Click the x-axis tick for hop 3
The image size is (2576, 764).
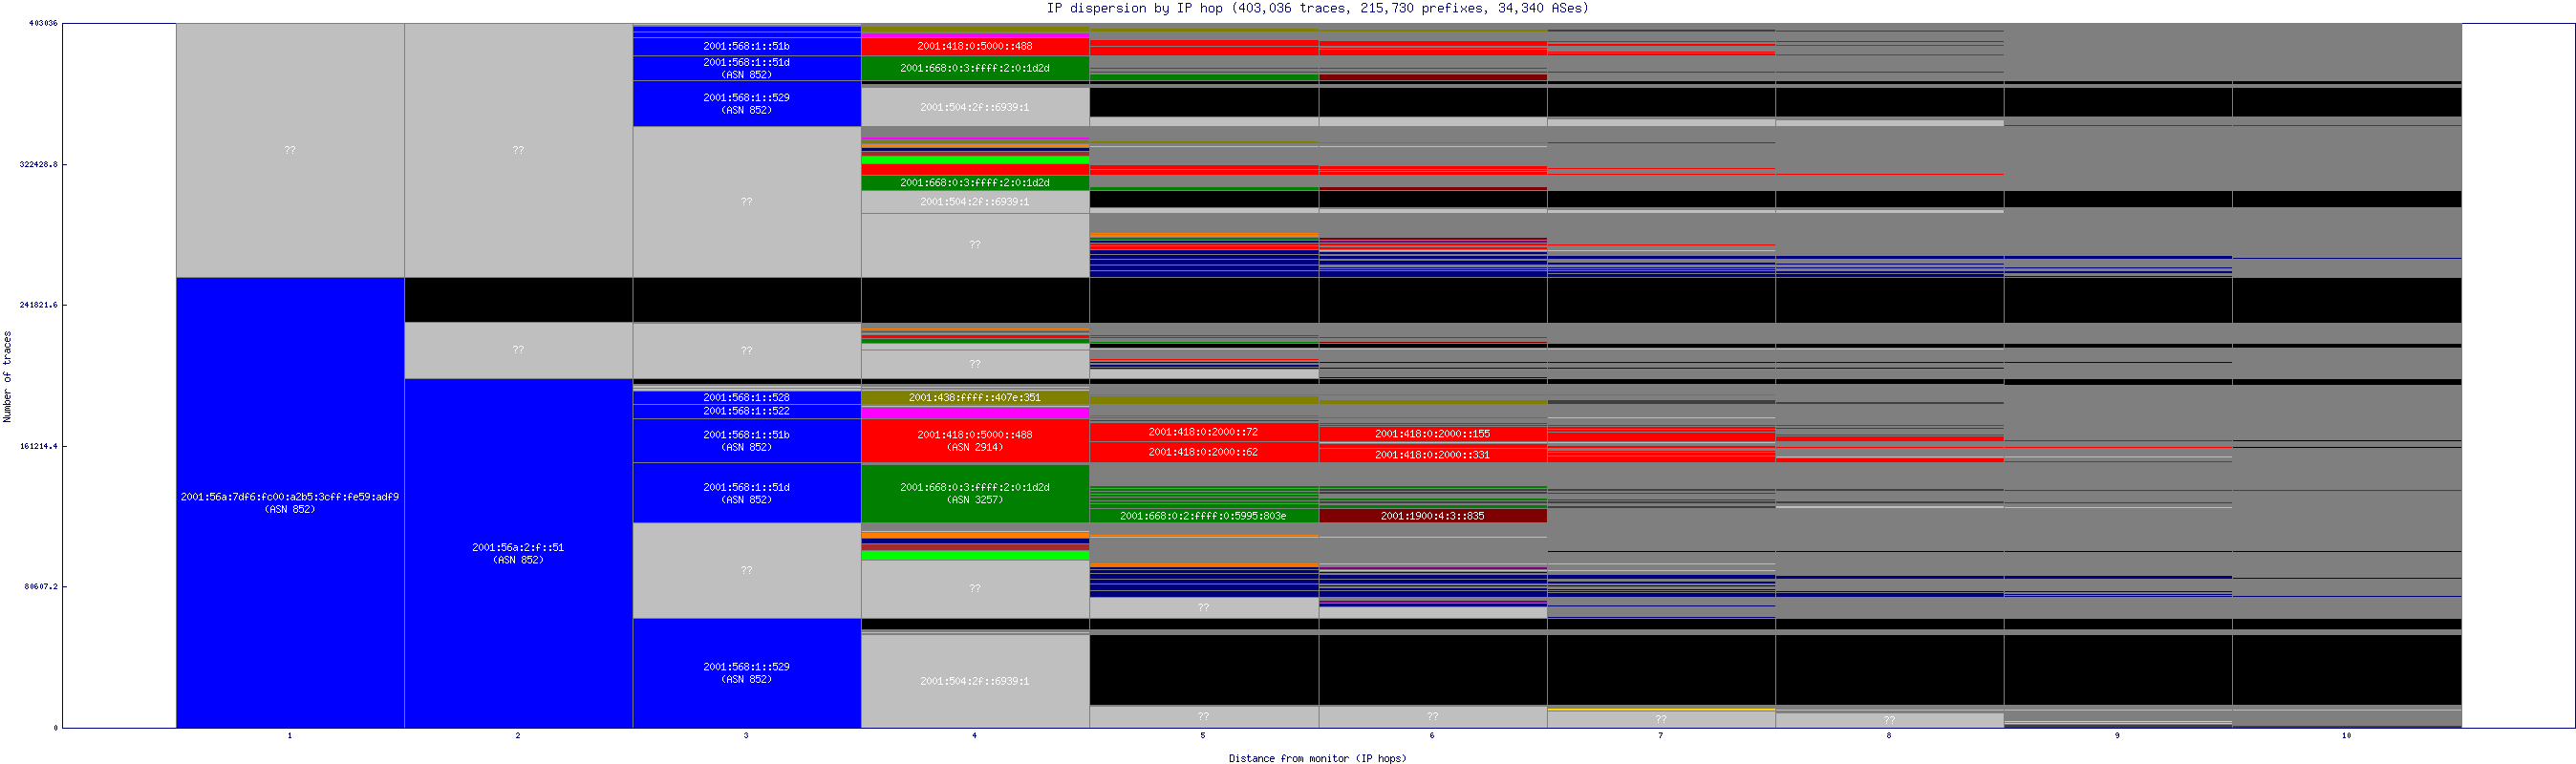point(746,735)
